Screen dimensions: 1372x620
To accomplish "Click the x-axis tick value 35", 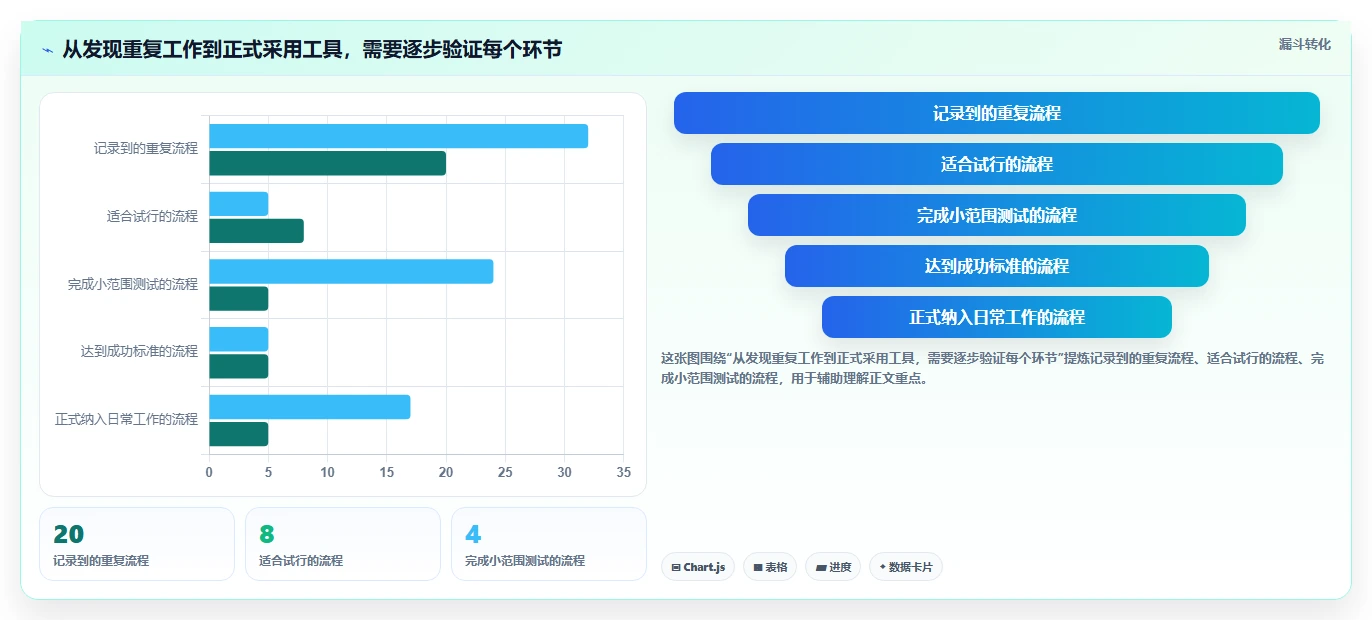I will 624,471.
